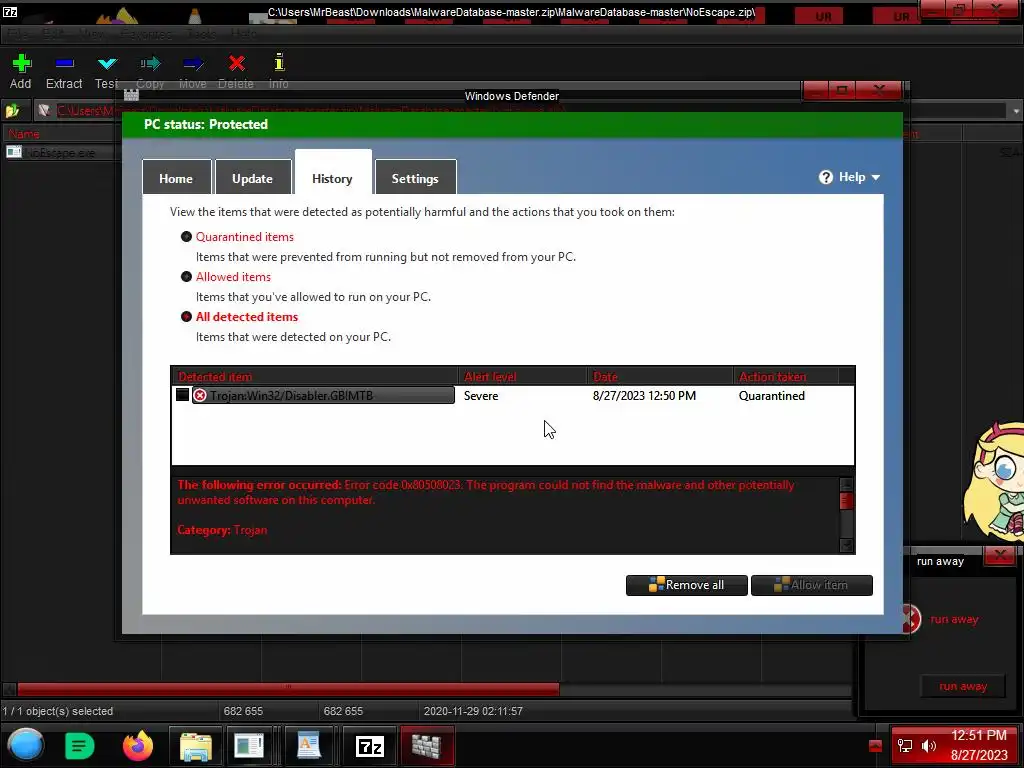The width and height of the screenshot is (1024, 768).
Task: Switch to 7-Zip on the taskbar
Action: (370, 746)
